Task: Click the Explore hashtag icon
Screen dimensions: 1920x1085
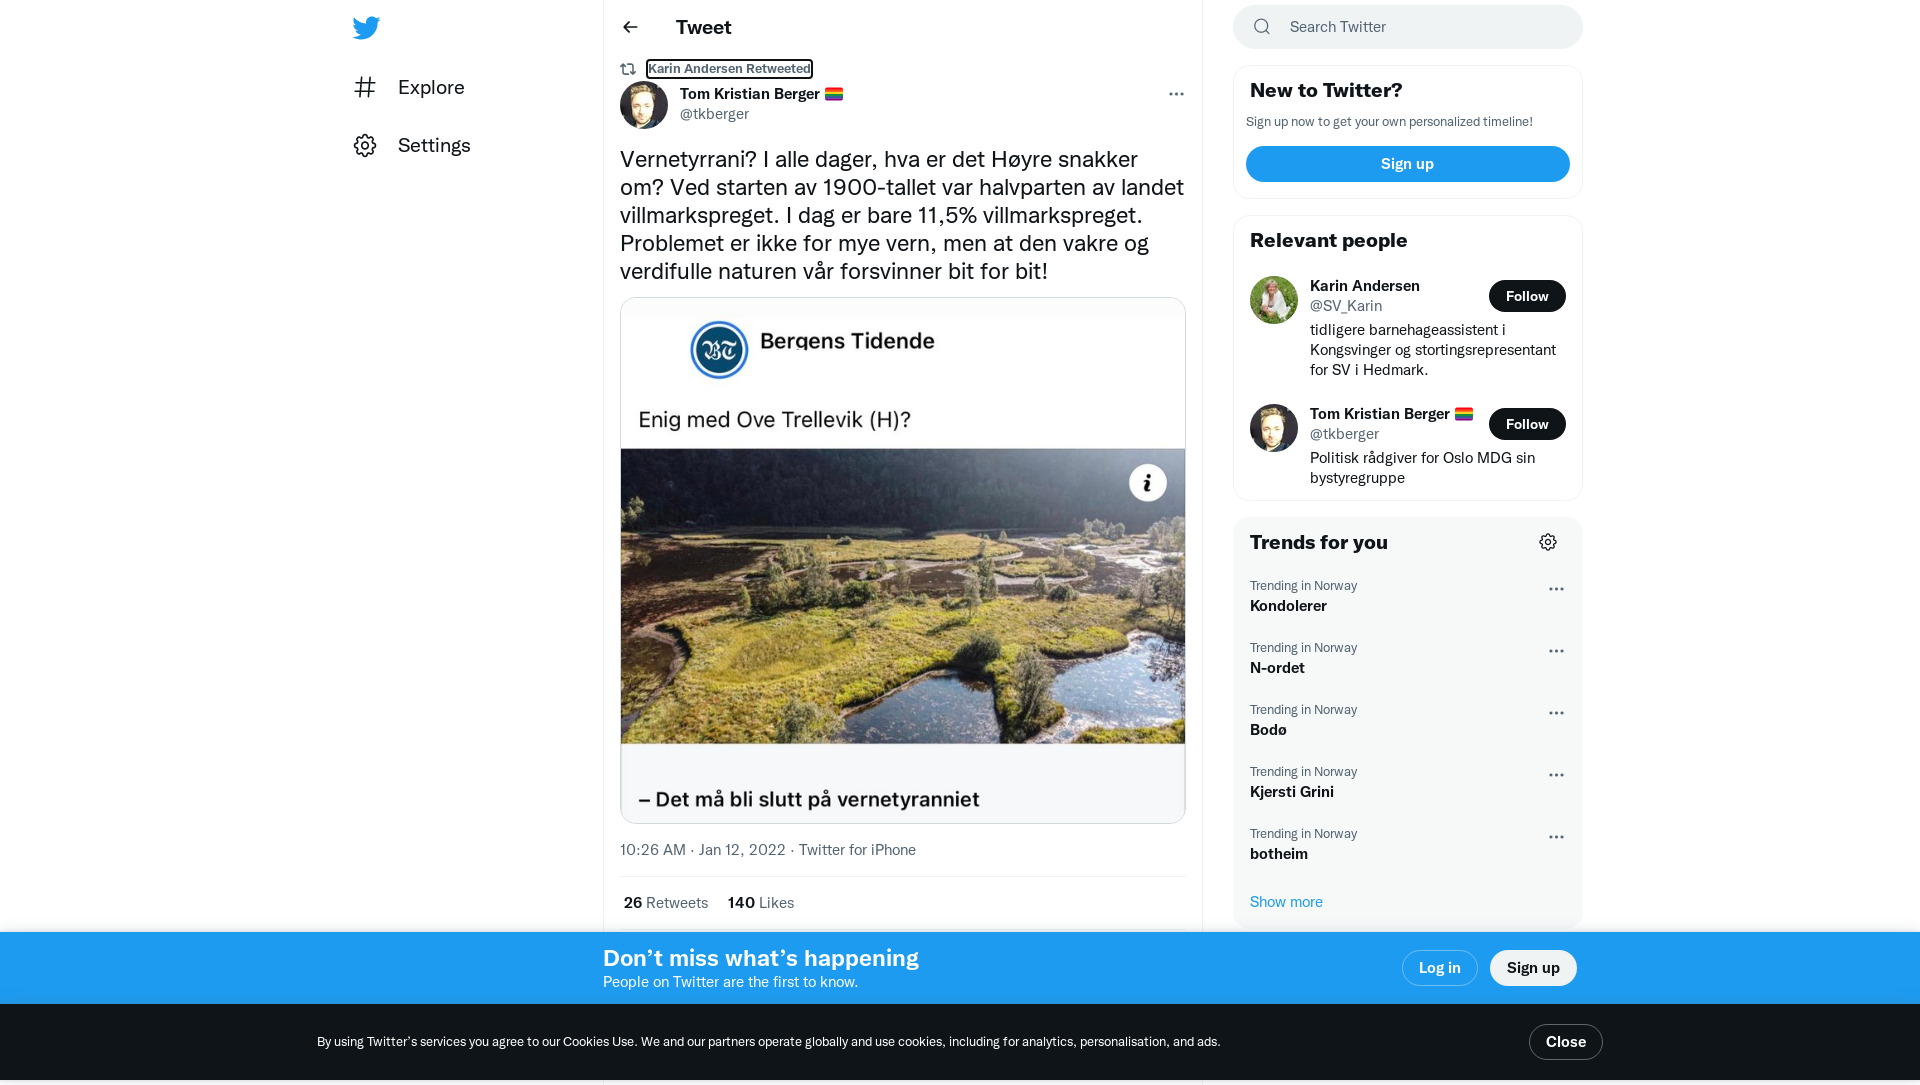Action: pyautogui.click(x=365, y=87)
